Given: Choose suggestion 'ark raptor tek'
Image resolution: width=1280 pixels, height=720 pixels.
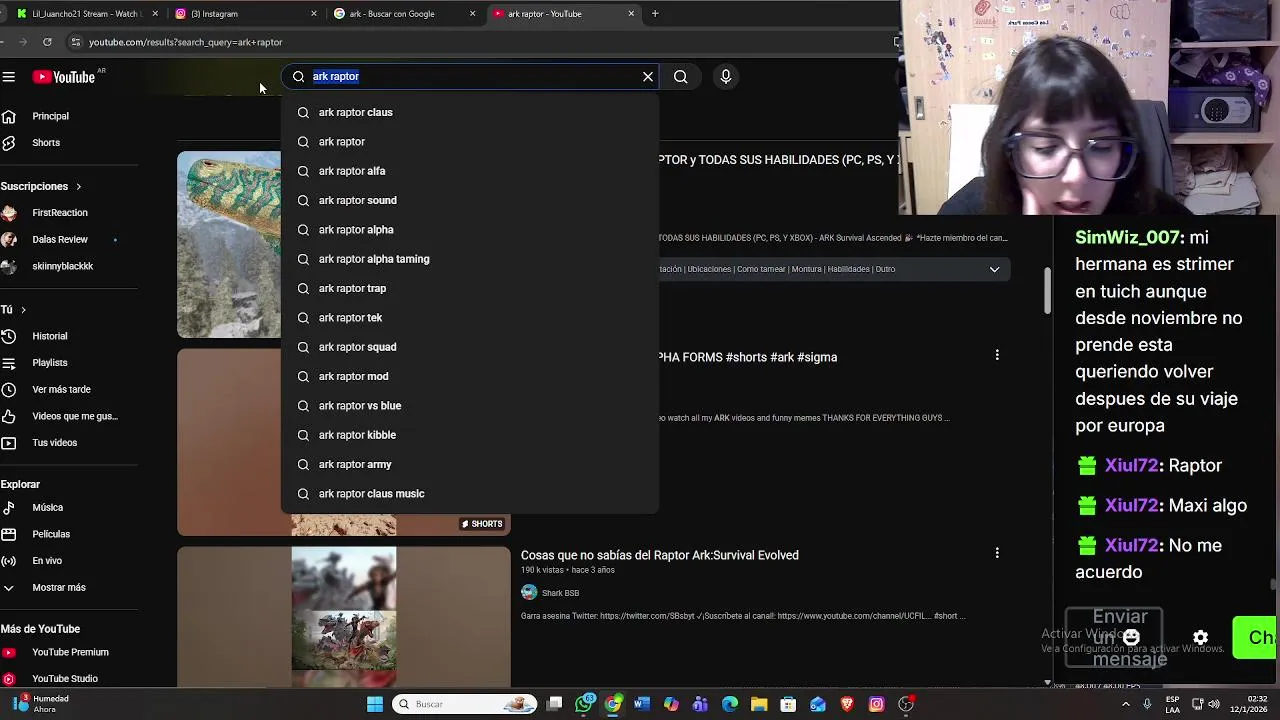Looking at the screenshot, I should pyautogui.click(x=470, y=318).
